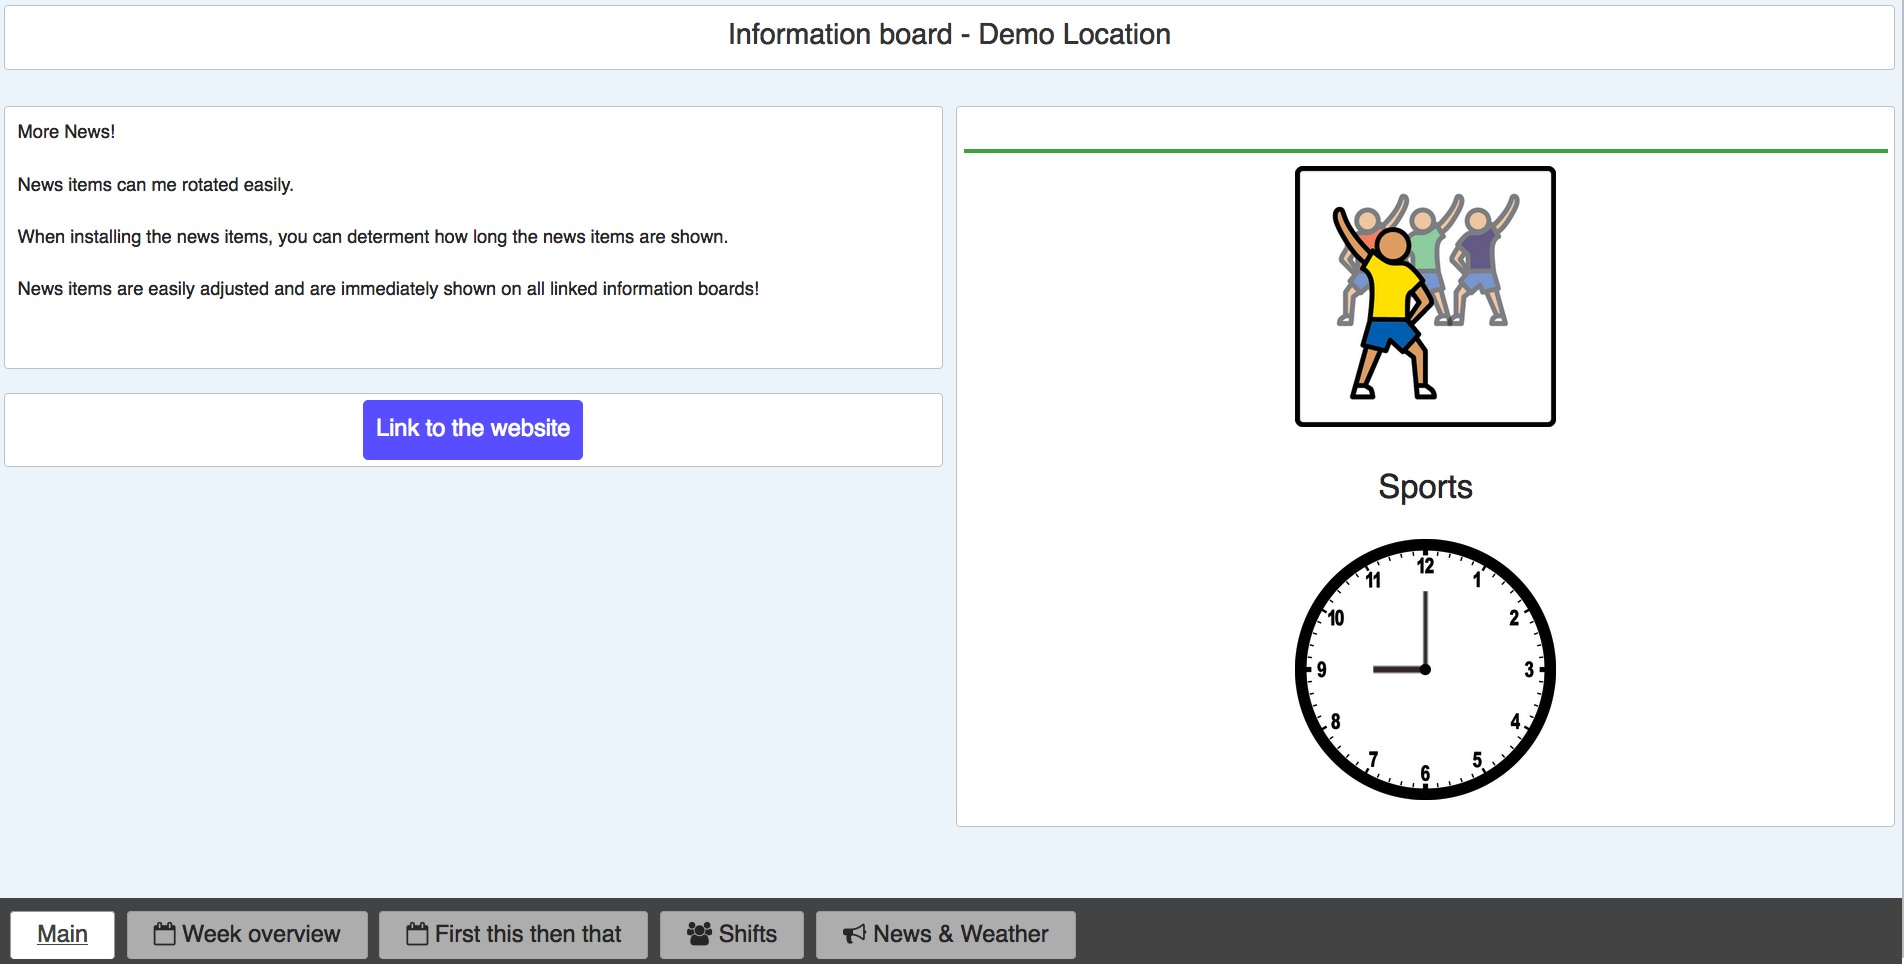Go to the Shifts tab
The image size is (1904, 964).
click(731, 934)
